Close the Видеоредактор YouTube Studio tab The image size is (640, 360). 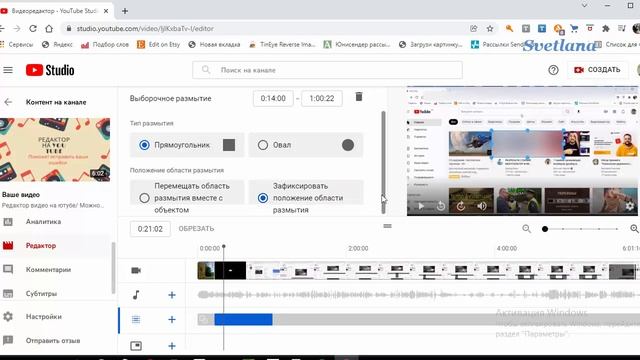(x=106, y=11)
